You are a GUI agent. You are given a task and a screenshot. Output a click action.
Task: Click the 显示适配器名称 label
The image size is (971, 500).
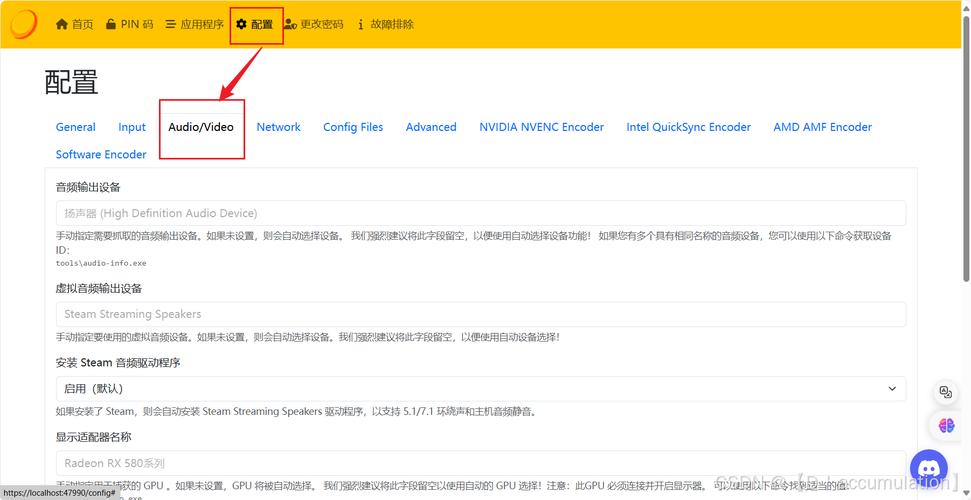[94, 437]
